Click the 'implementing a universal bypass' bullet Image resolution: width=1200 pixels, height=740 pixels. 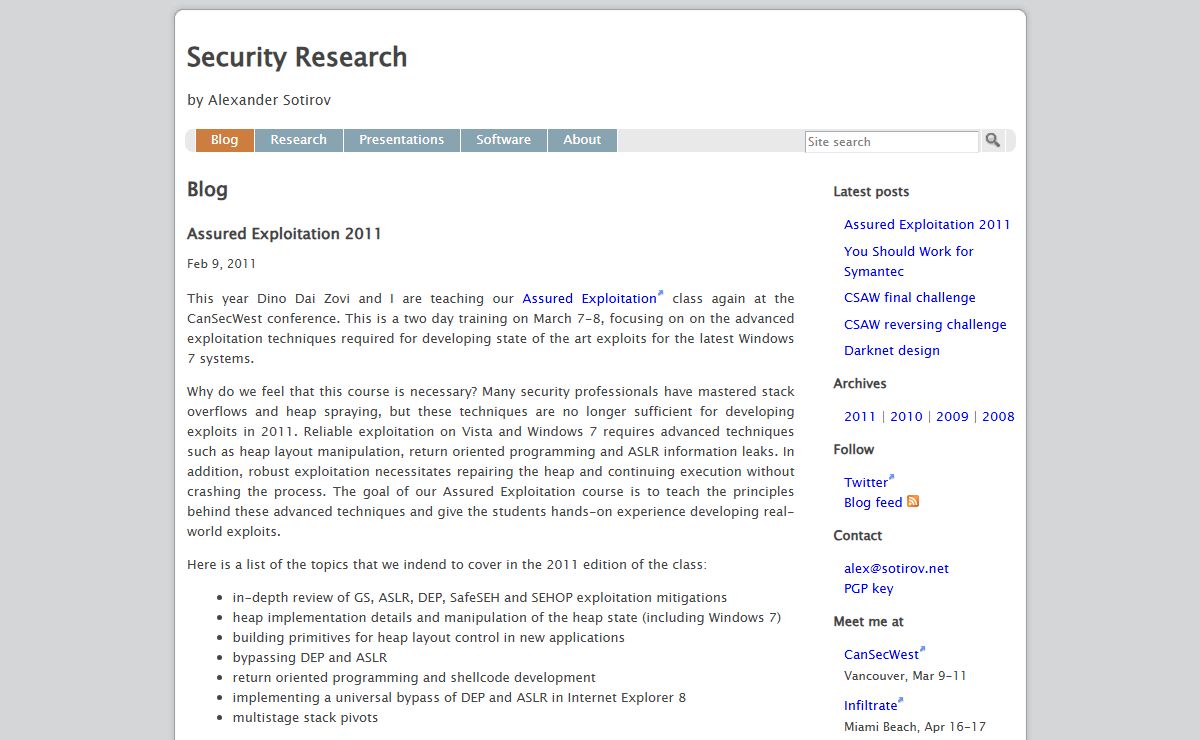pos(459,698)
